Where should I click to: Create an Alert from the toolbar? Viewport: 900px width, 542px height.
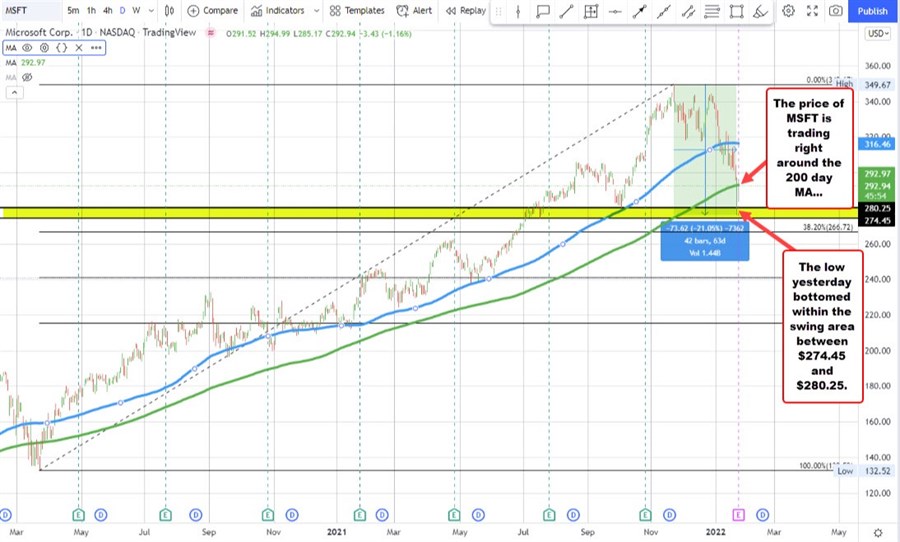(x=415, y=11)
